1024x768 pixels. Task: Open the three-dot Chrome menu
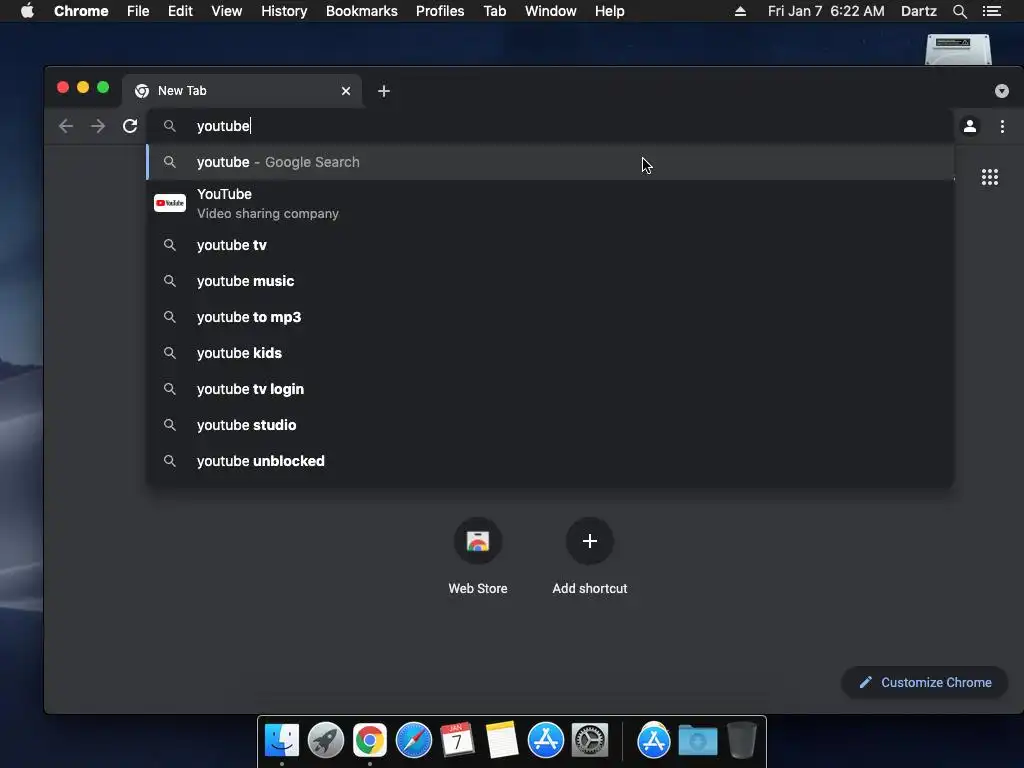(x=1002, y=126)
